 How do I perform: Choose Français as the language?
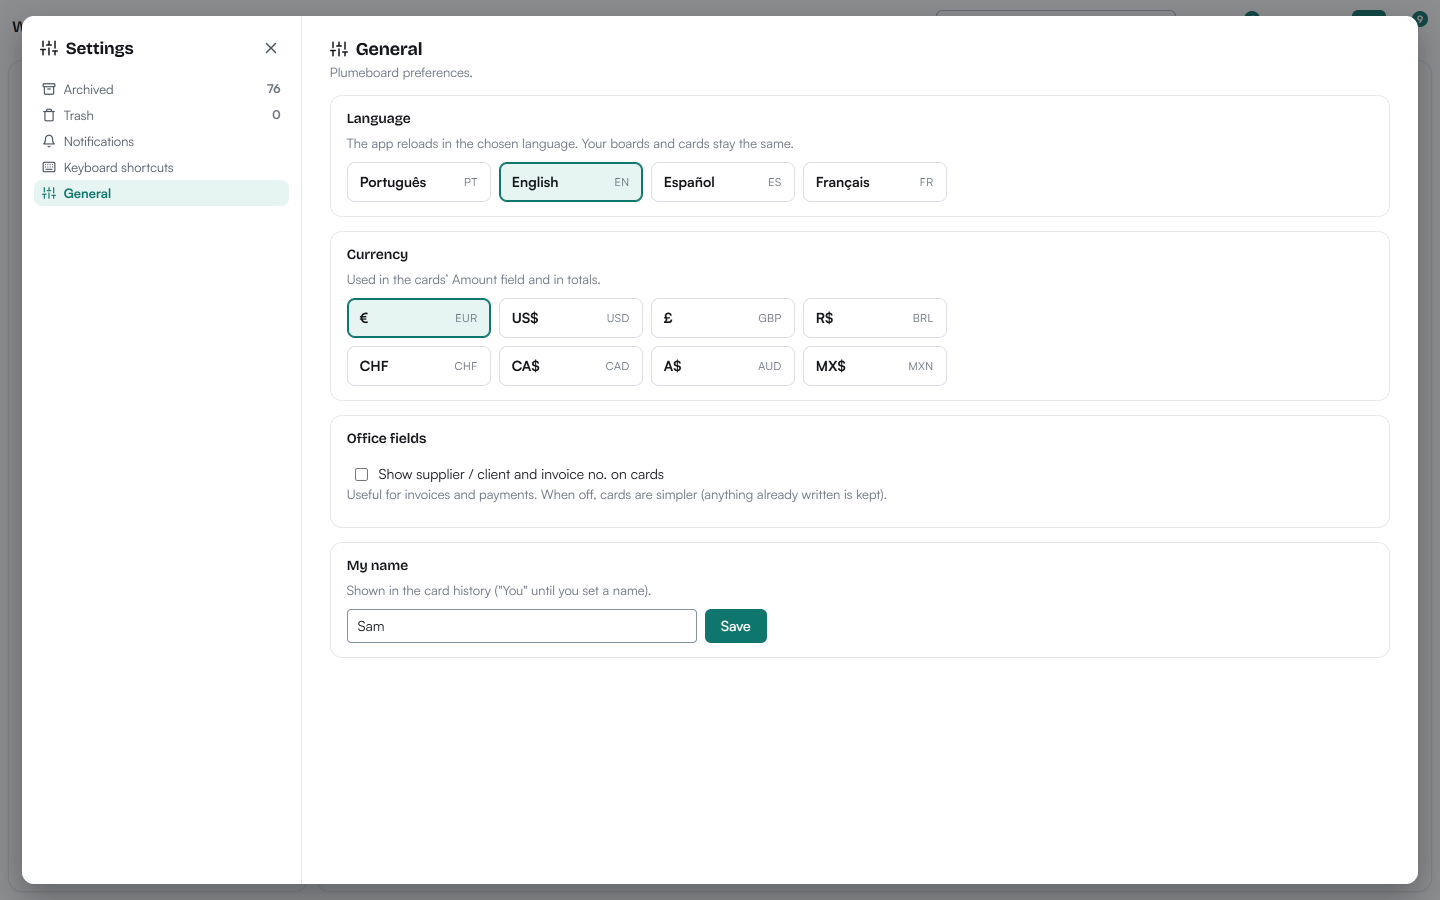(875, 182)
